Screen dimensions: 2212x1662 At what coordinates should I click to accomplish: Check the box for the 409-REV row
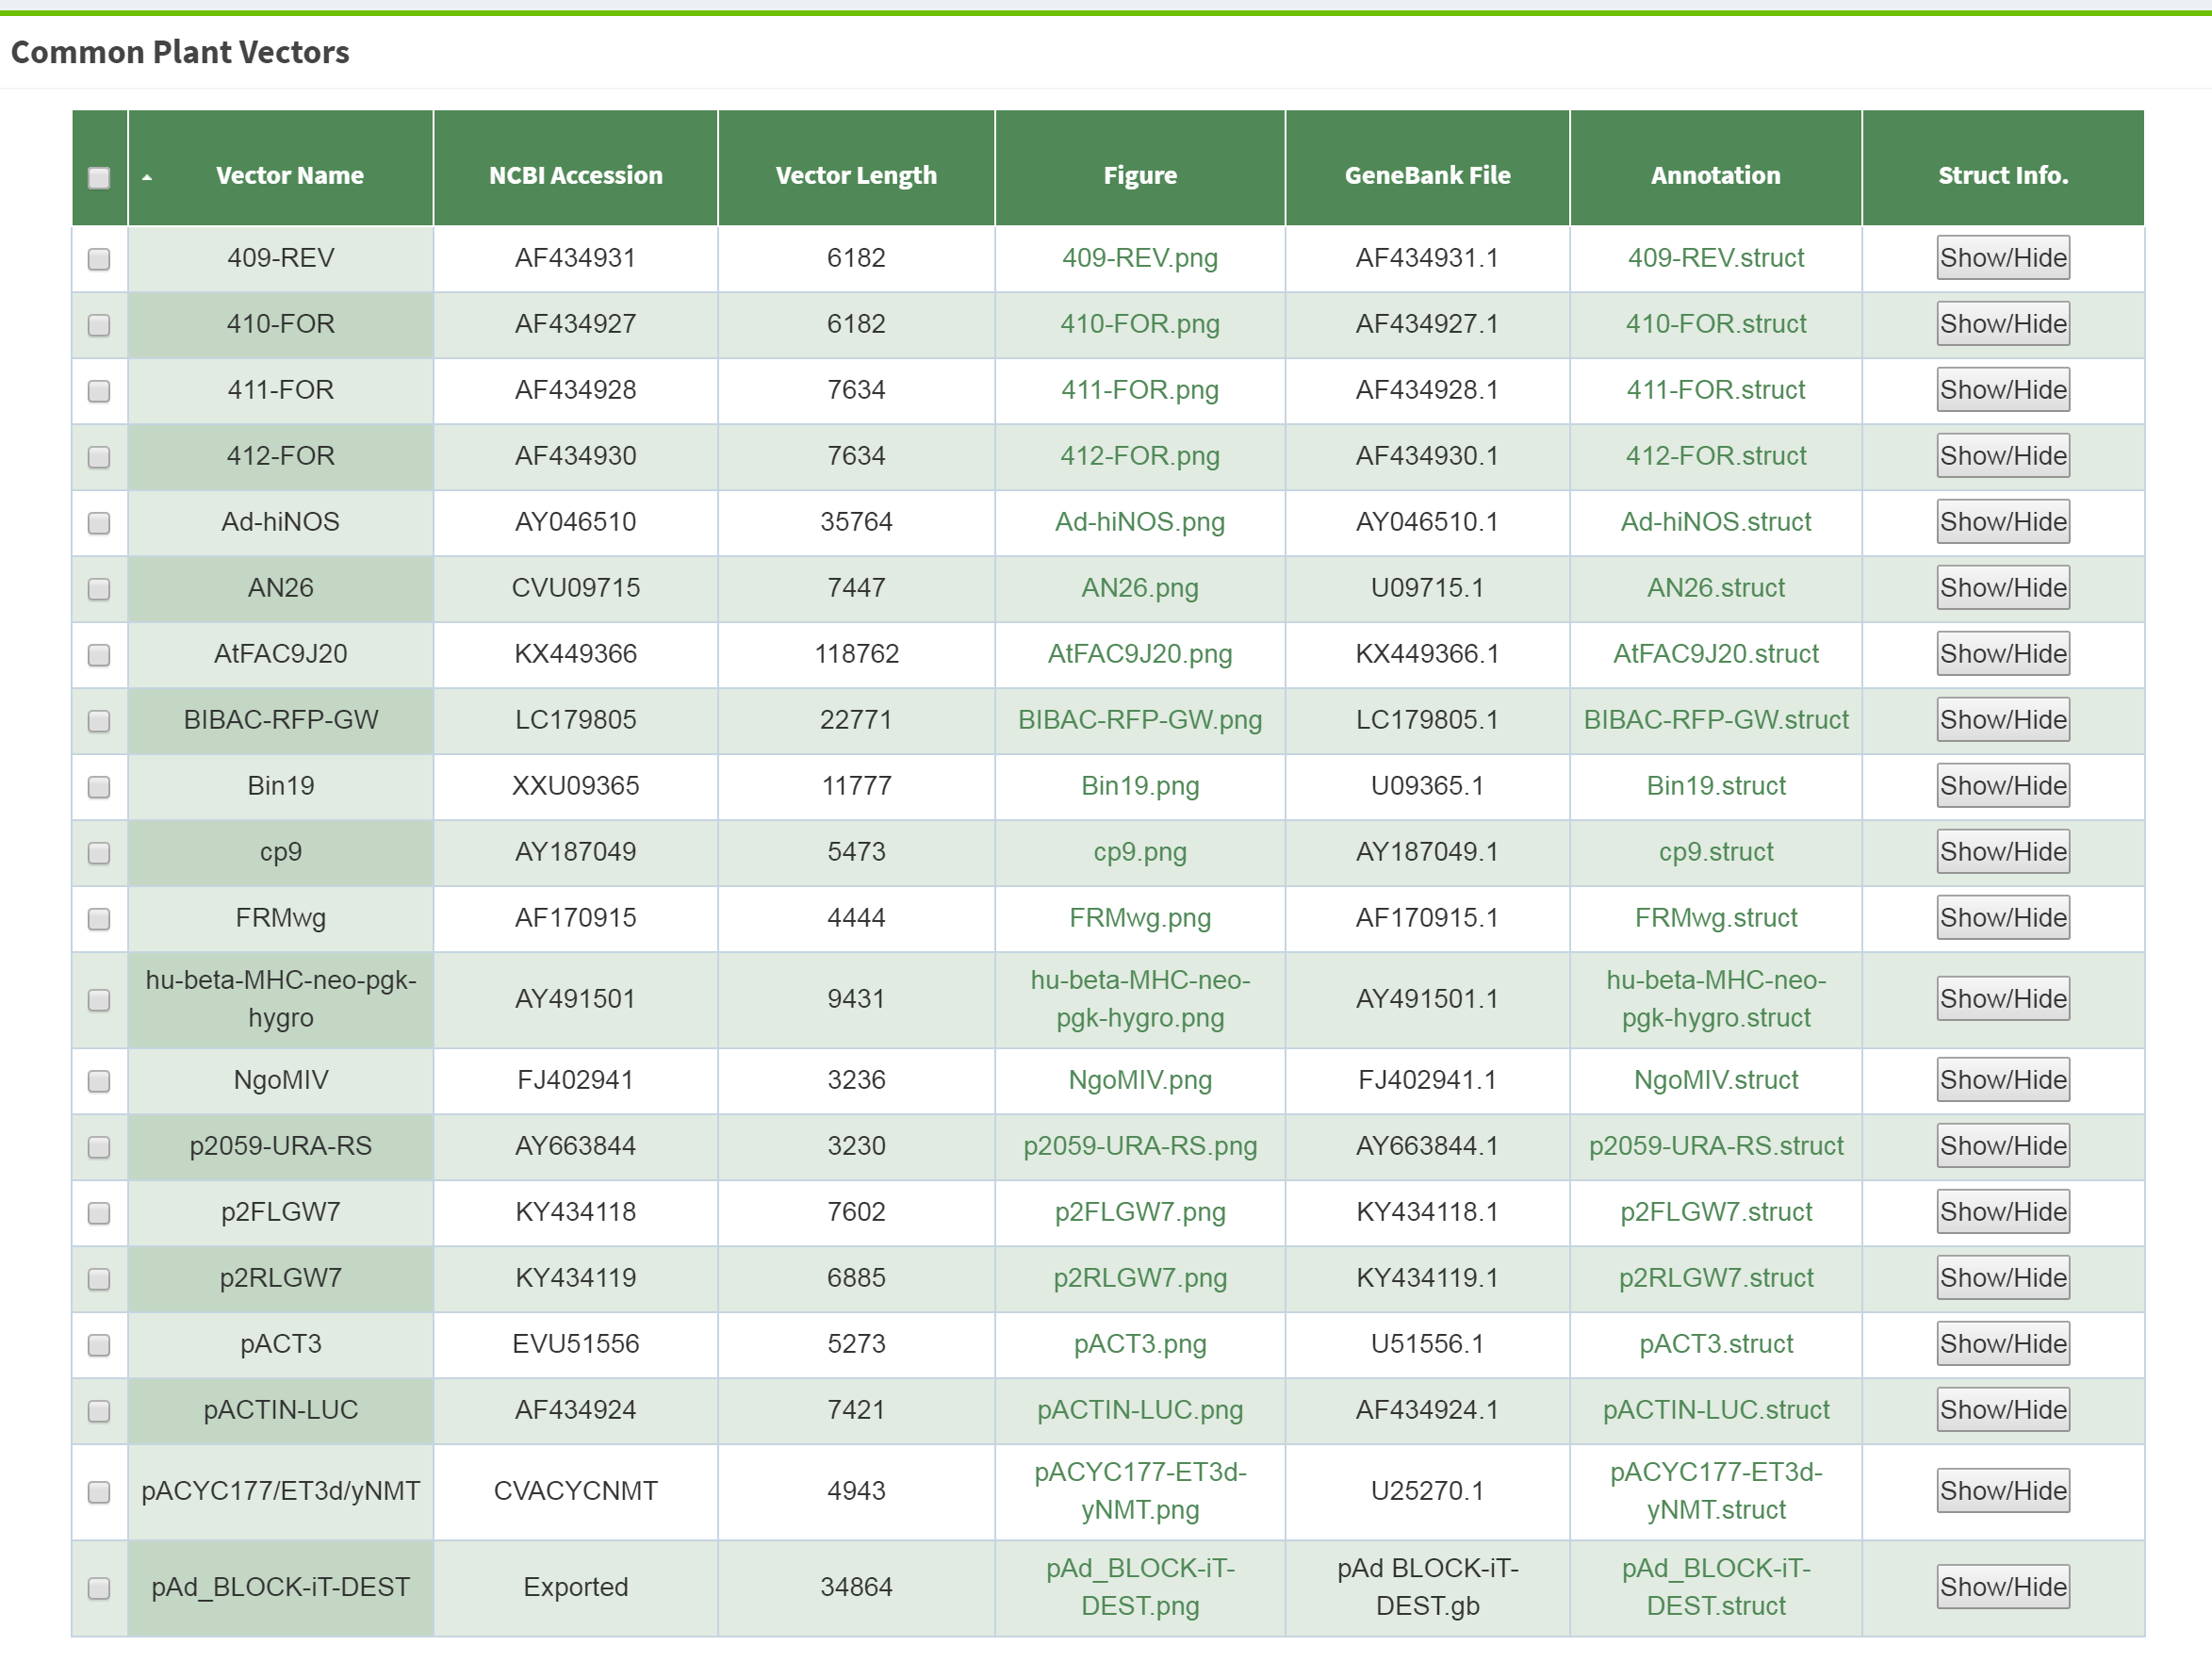[99, 259]
